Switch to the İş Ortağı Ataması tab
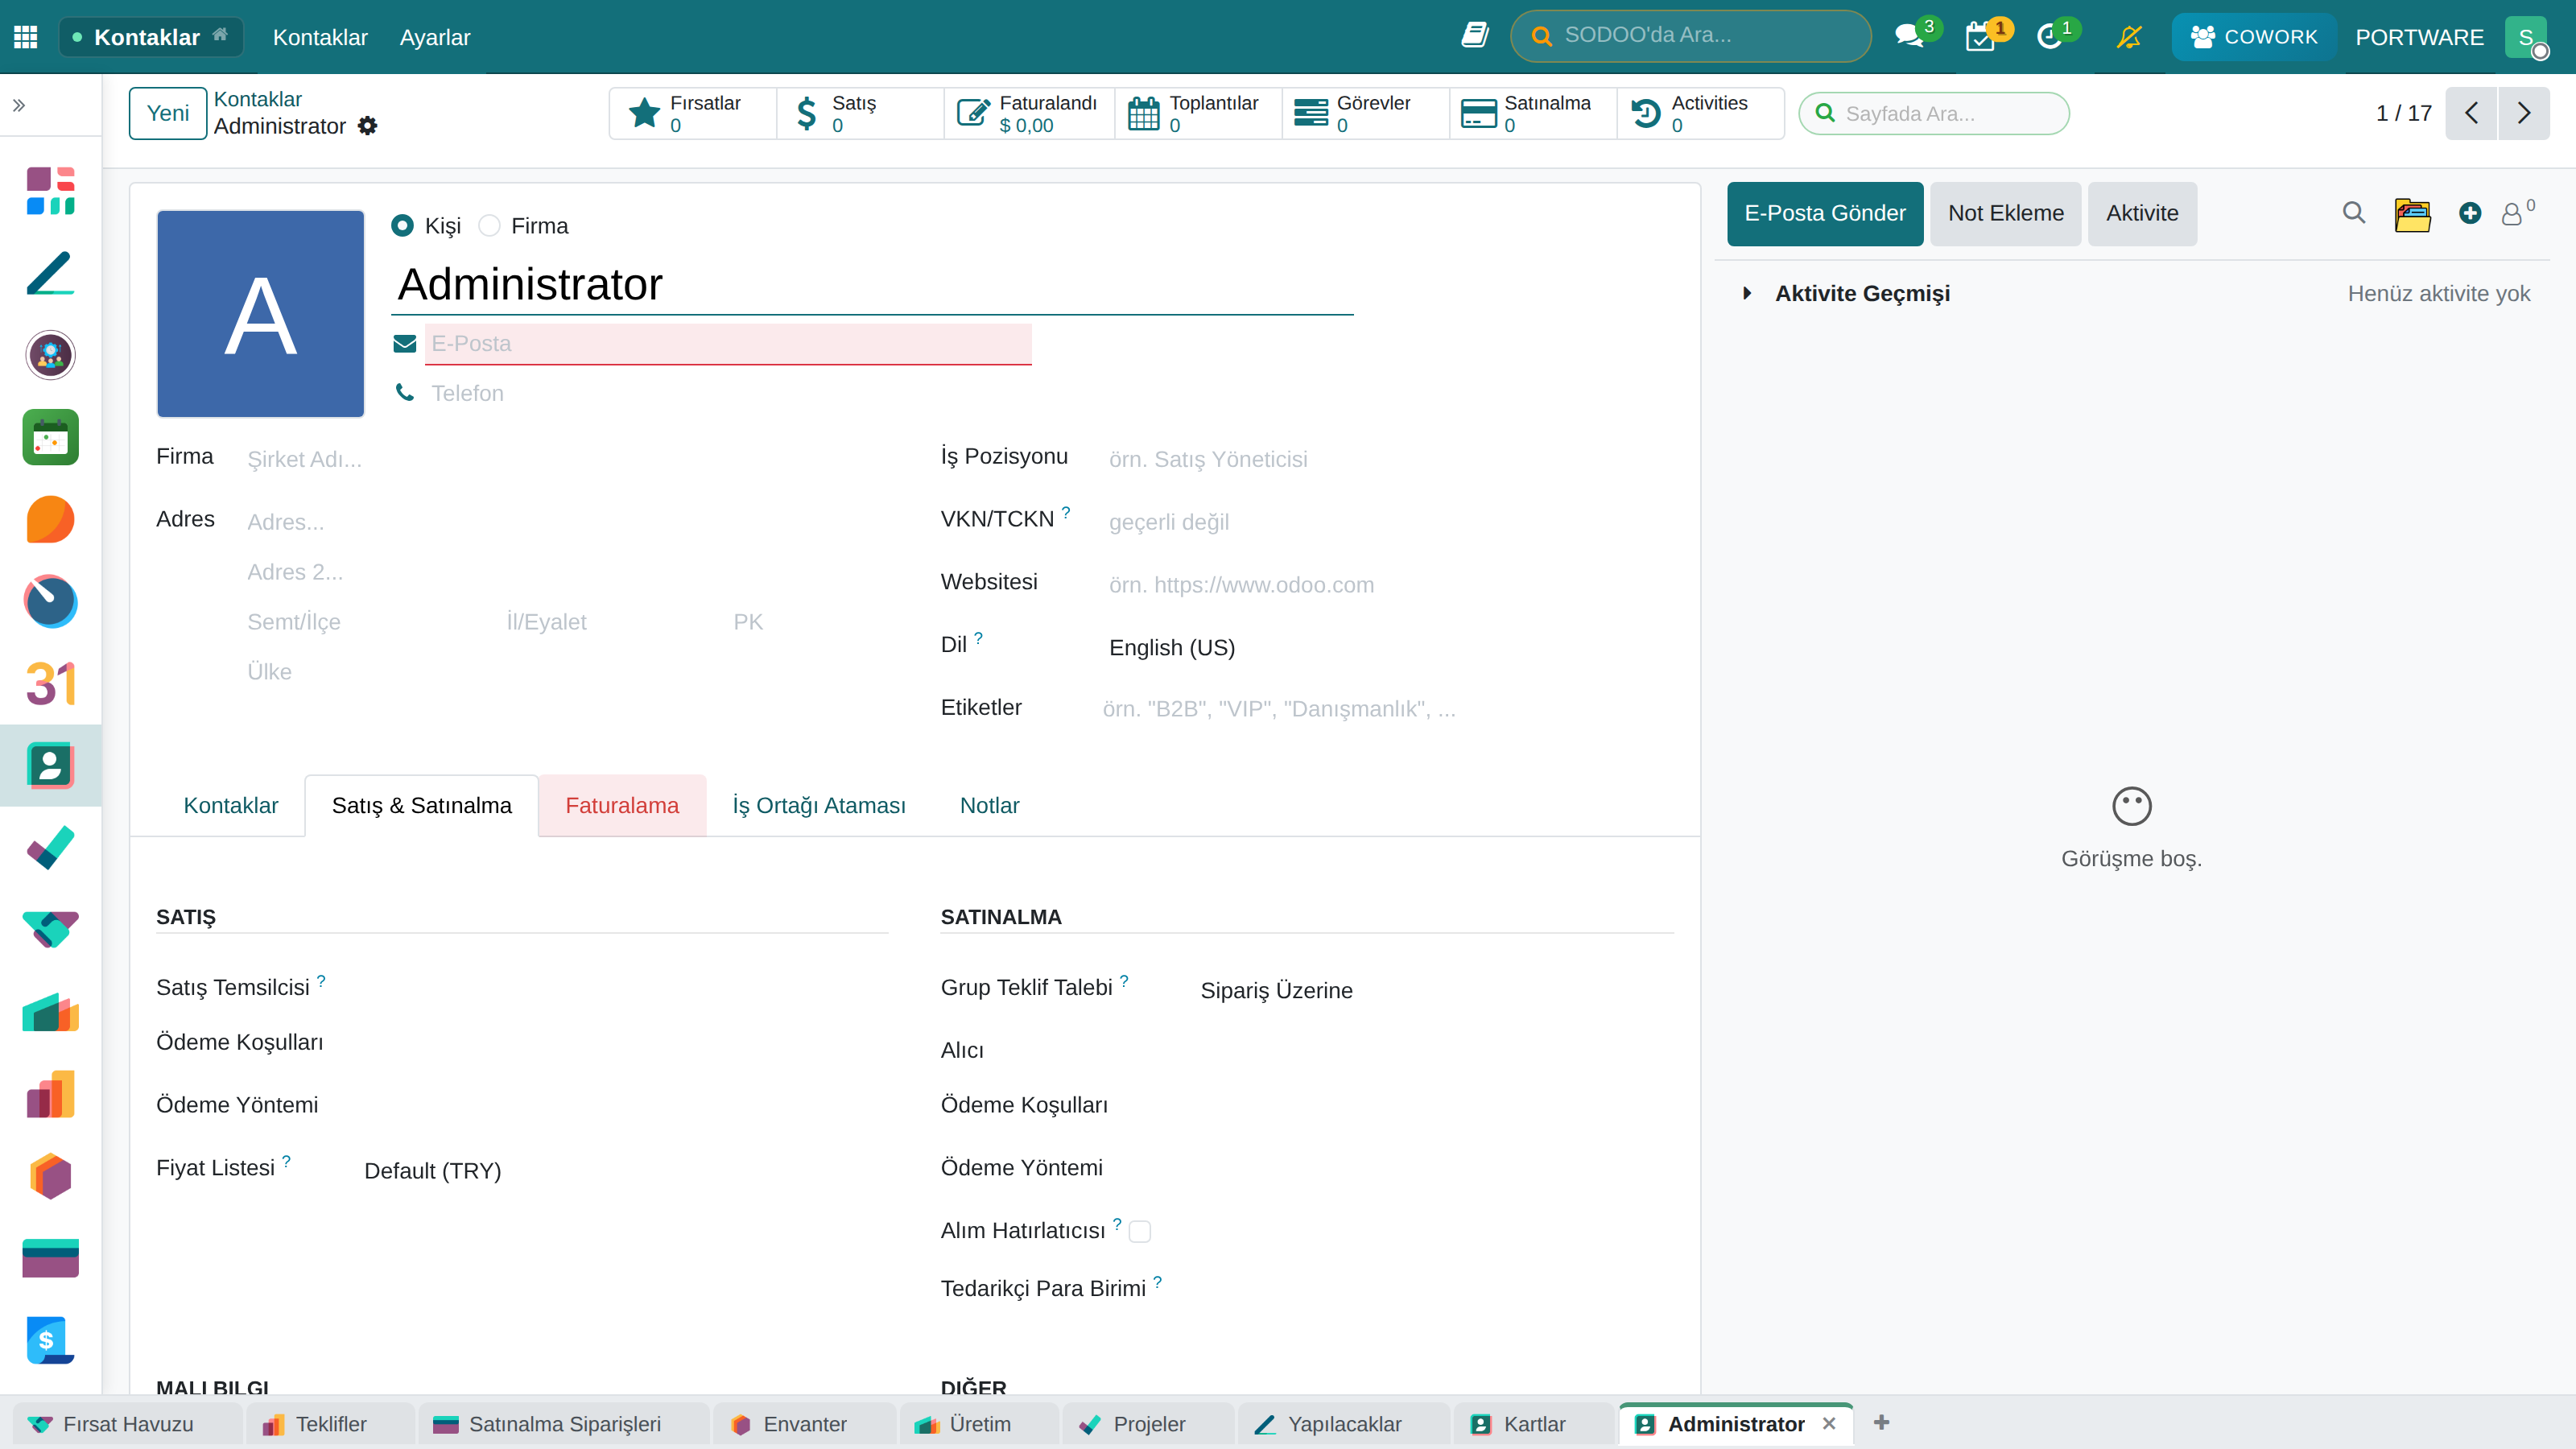The image size is (2576, 1449). pyautogui.click(x=819, y=806)
